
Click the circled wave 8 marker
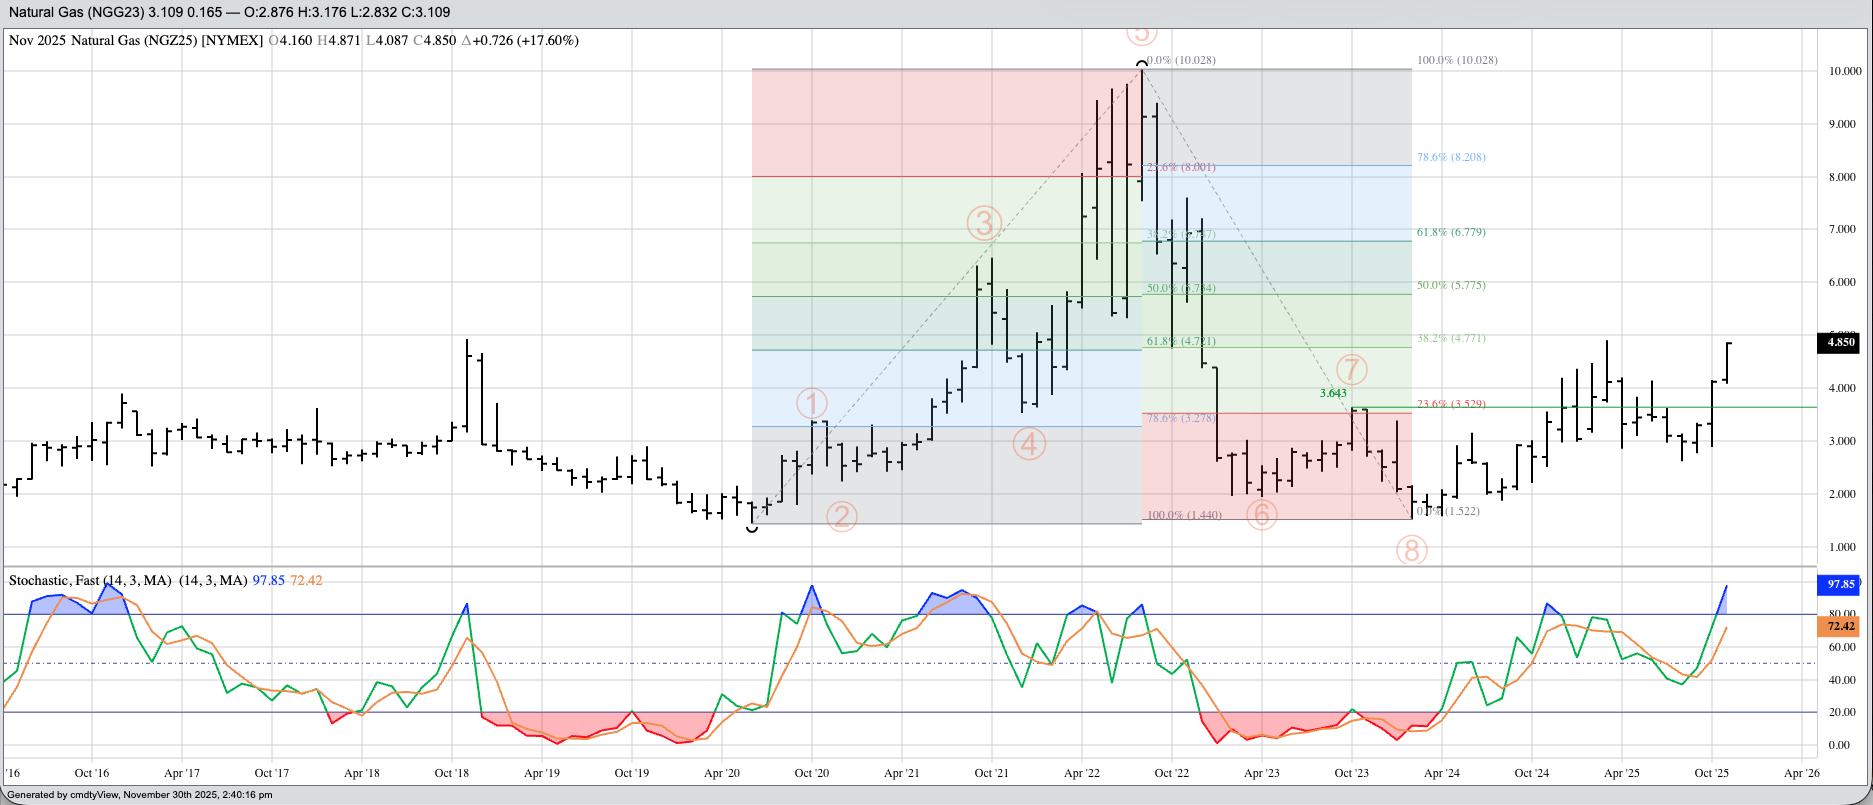tap(1411, 549)
